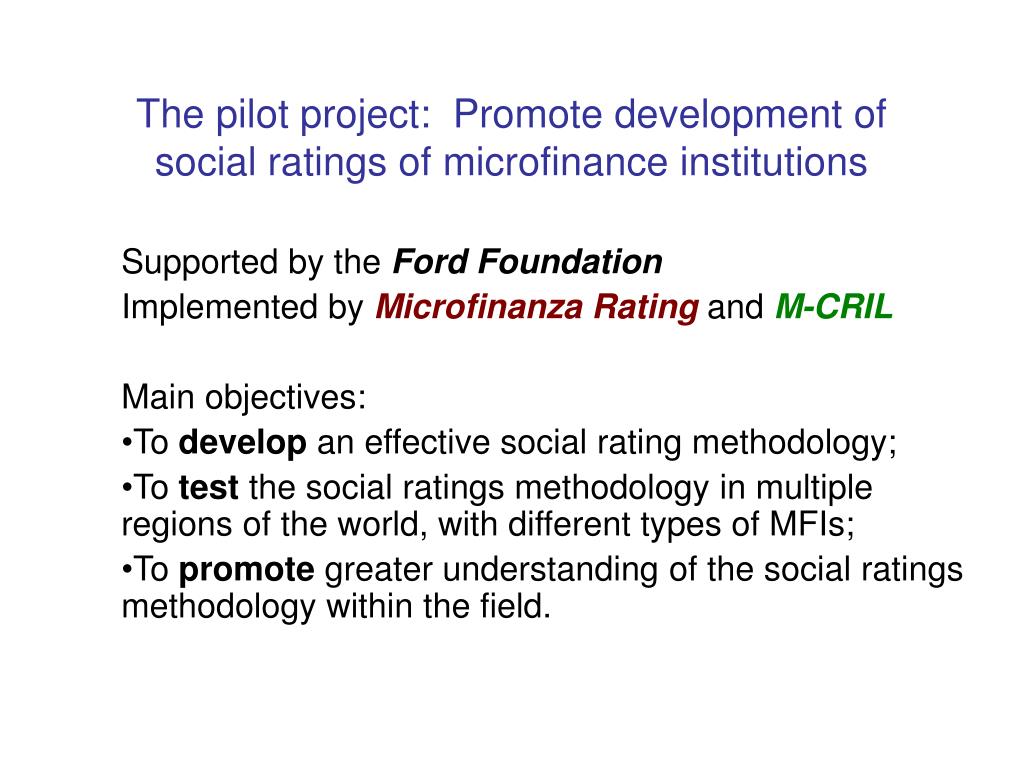Click the phrase 'social ratings of microfinance institutions'
This screenshot has width=1024, height=768.
(x=511, y=162)
